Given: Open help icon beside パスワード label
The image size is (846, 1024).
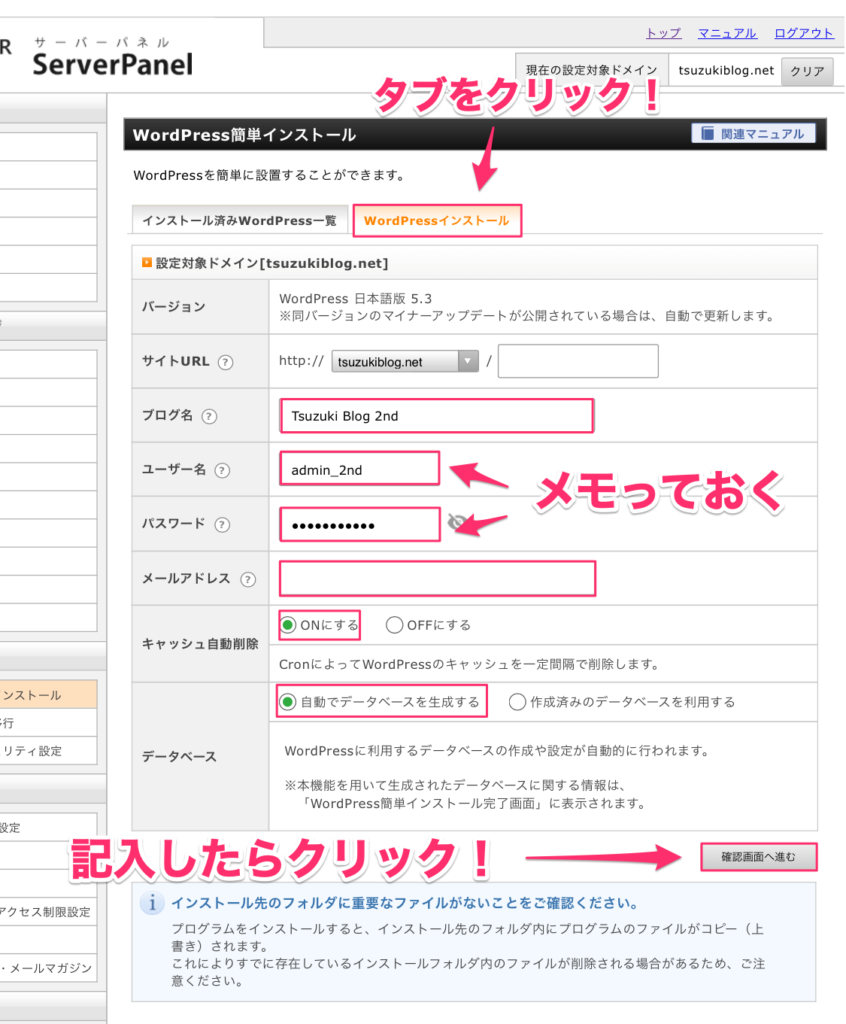Looking at the screenshot, I should (x=222, y=524).
